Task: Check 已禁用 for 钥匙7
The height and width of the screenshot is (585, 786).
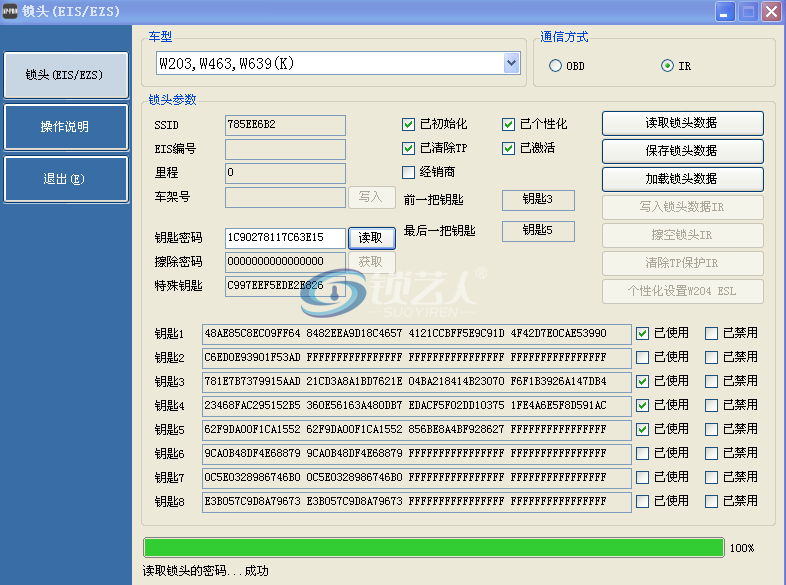Action: pyautogui.click(x=711, y=477)
